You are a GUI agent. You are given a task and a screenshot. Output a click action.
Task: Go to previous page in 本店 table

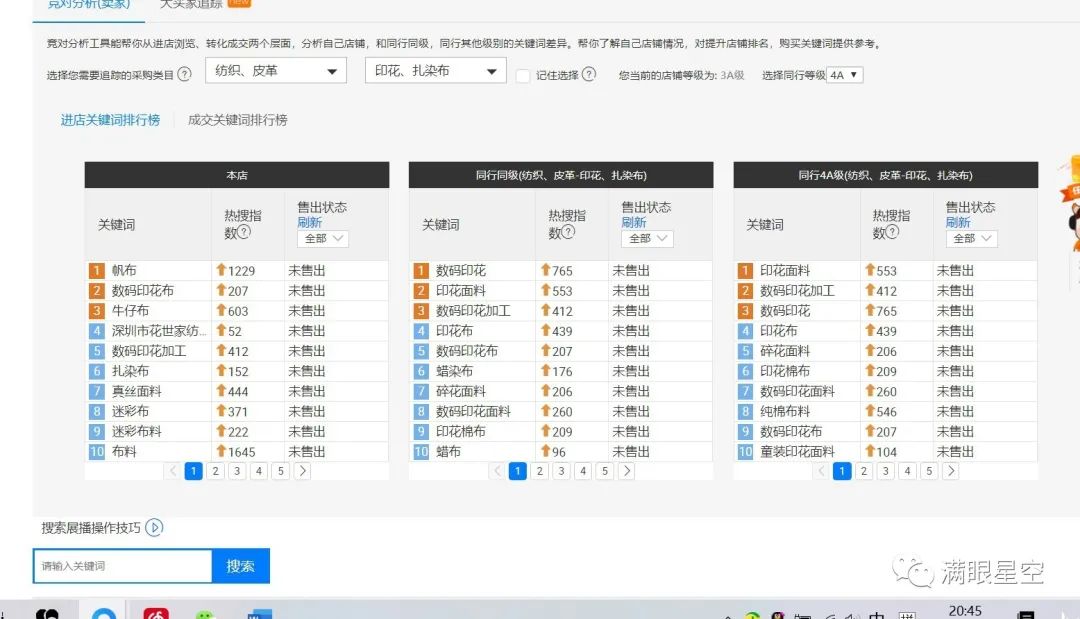(x=173, y=471)
